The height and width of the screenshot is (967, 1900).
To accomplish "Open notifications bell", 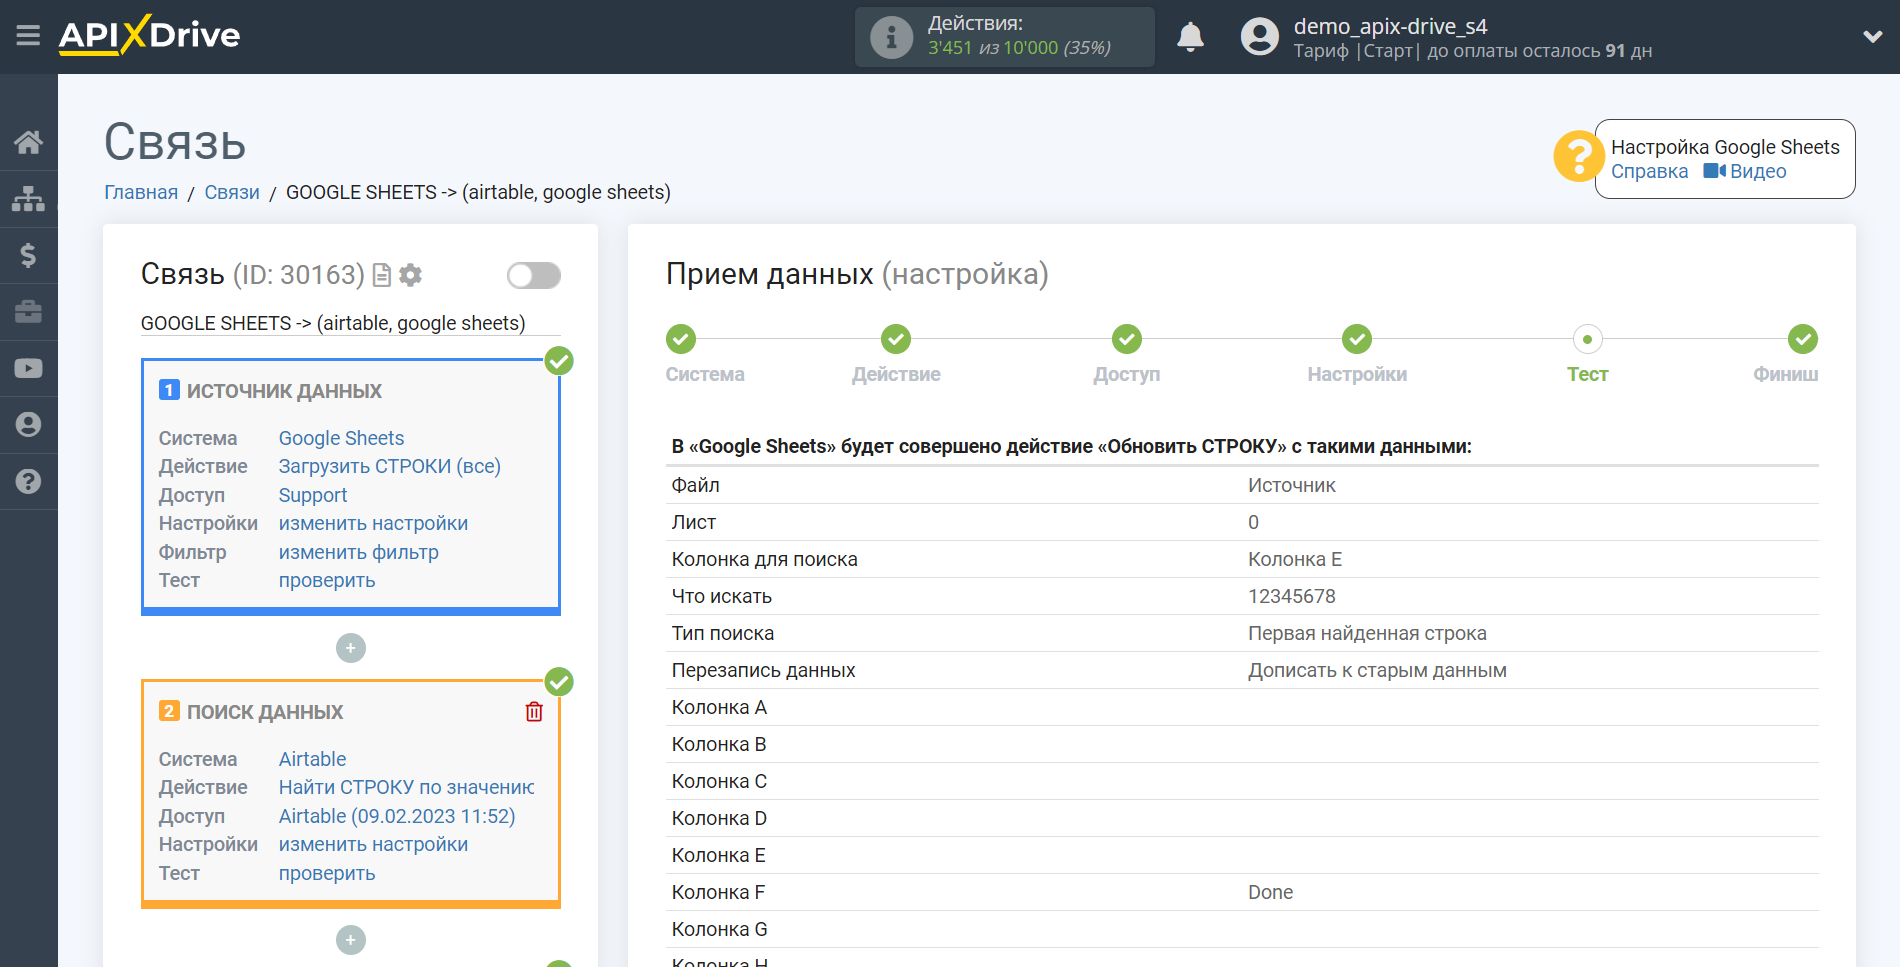I will (1190, 37).
